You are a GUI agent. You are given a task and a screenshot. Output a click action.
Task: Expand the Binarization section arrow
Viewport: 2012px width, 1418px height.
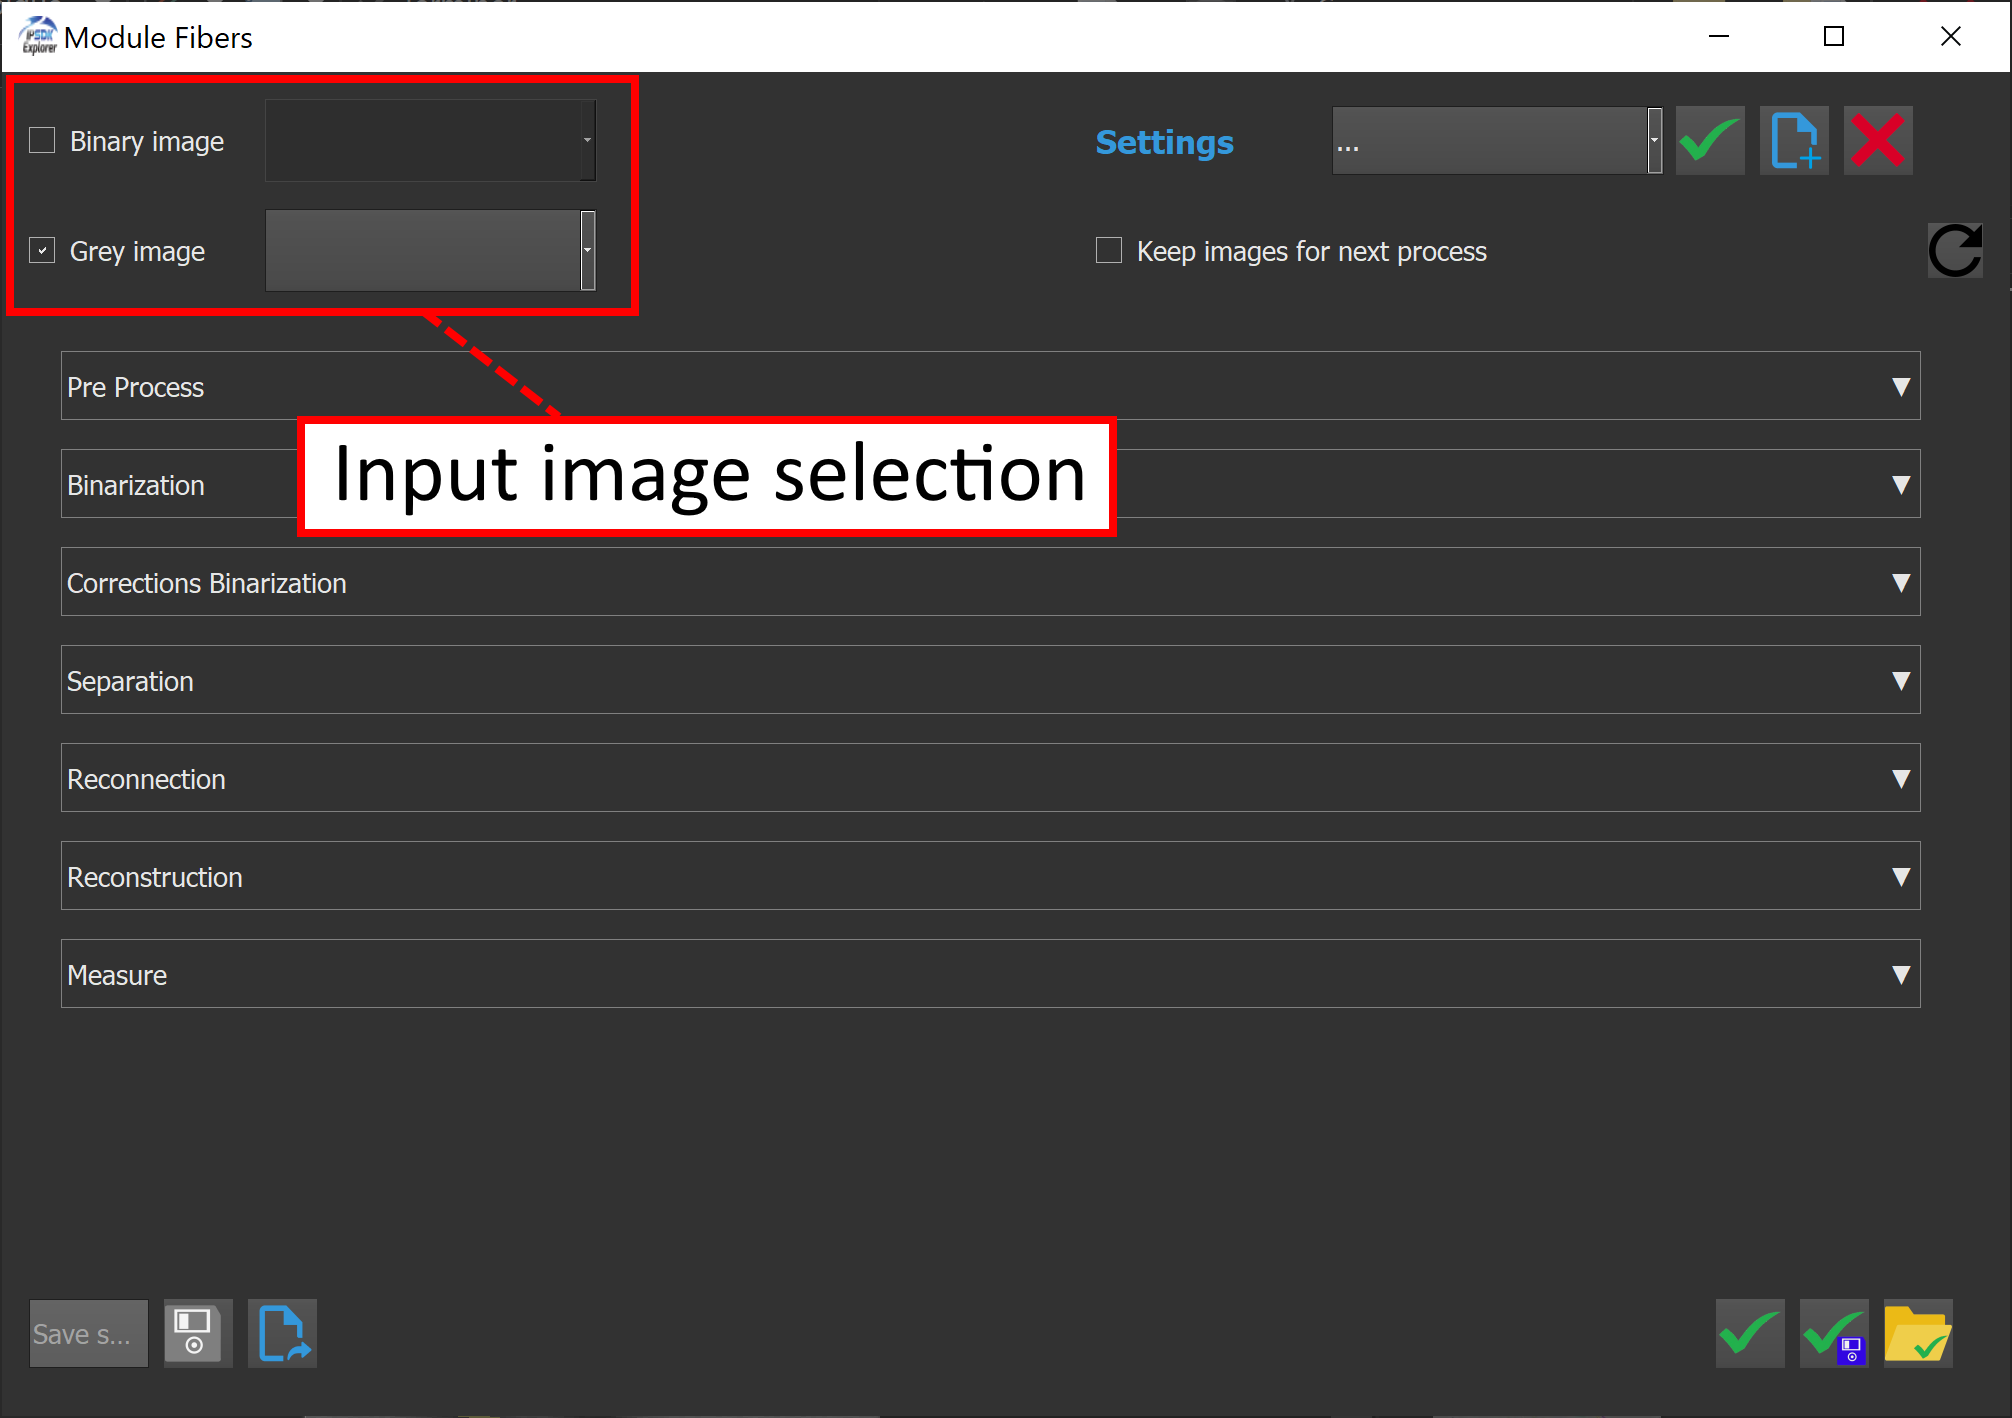coord(1901,484)
